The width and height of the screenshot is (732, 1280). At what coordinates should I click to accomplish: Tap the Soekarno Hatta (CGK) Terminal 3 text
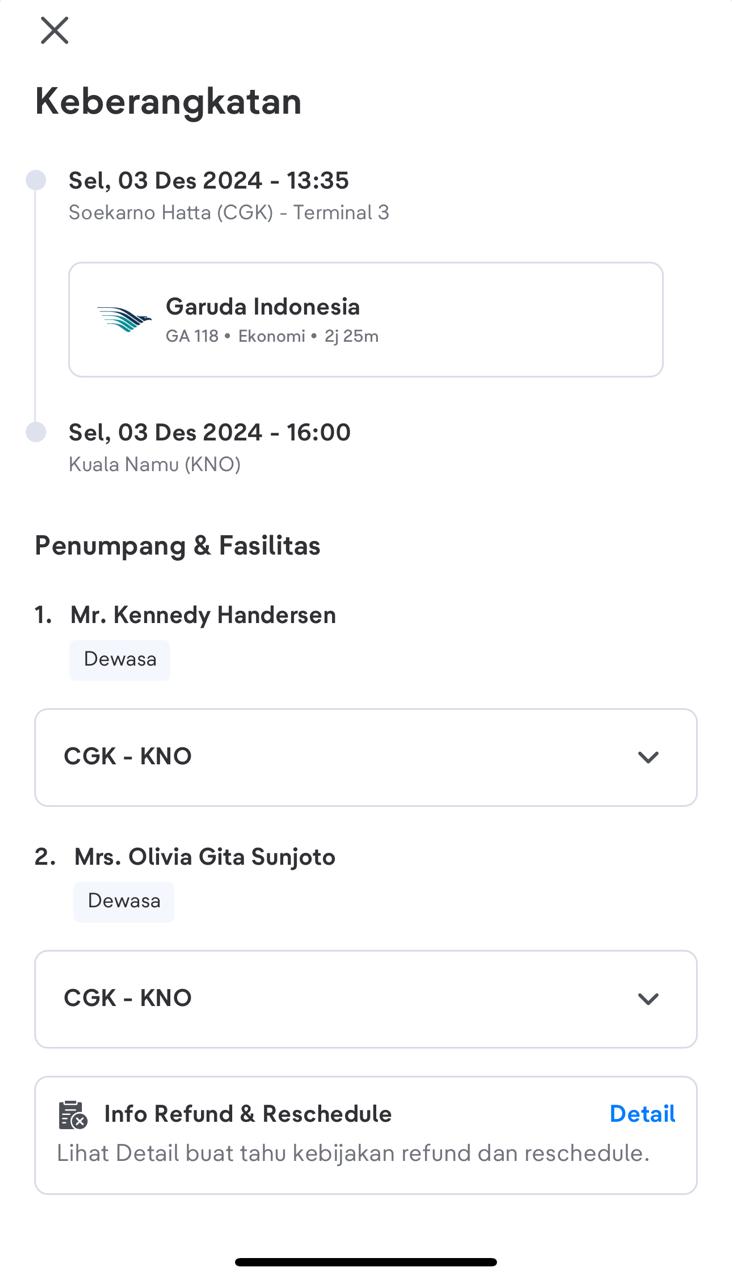pyautogui.click(x=229, y=212)
